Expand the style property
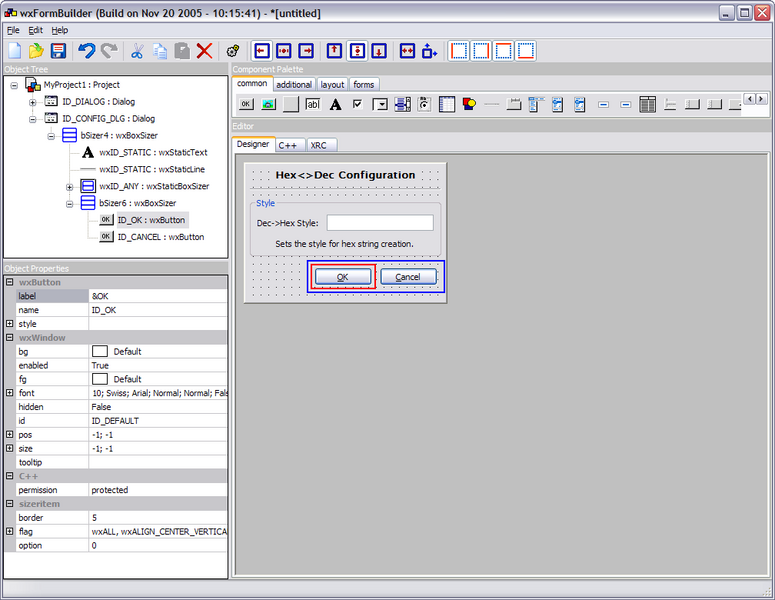Image resolution: width=775 pixels, height=600 pixels. point(9,324)
